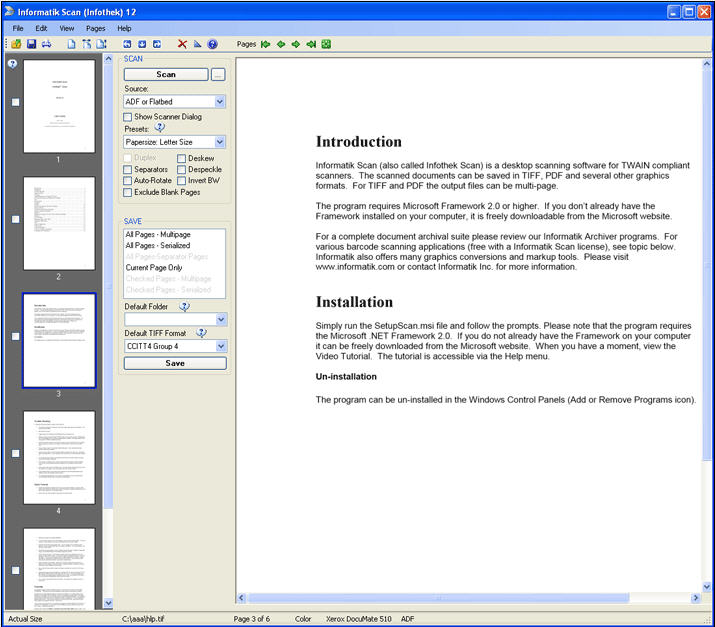This screenshot has height=627, width=715.
Task: Enable the Deskew checkbox
Action: (181, 159)
